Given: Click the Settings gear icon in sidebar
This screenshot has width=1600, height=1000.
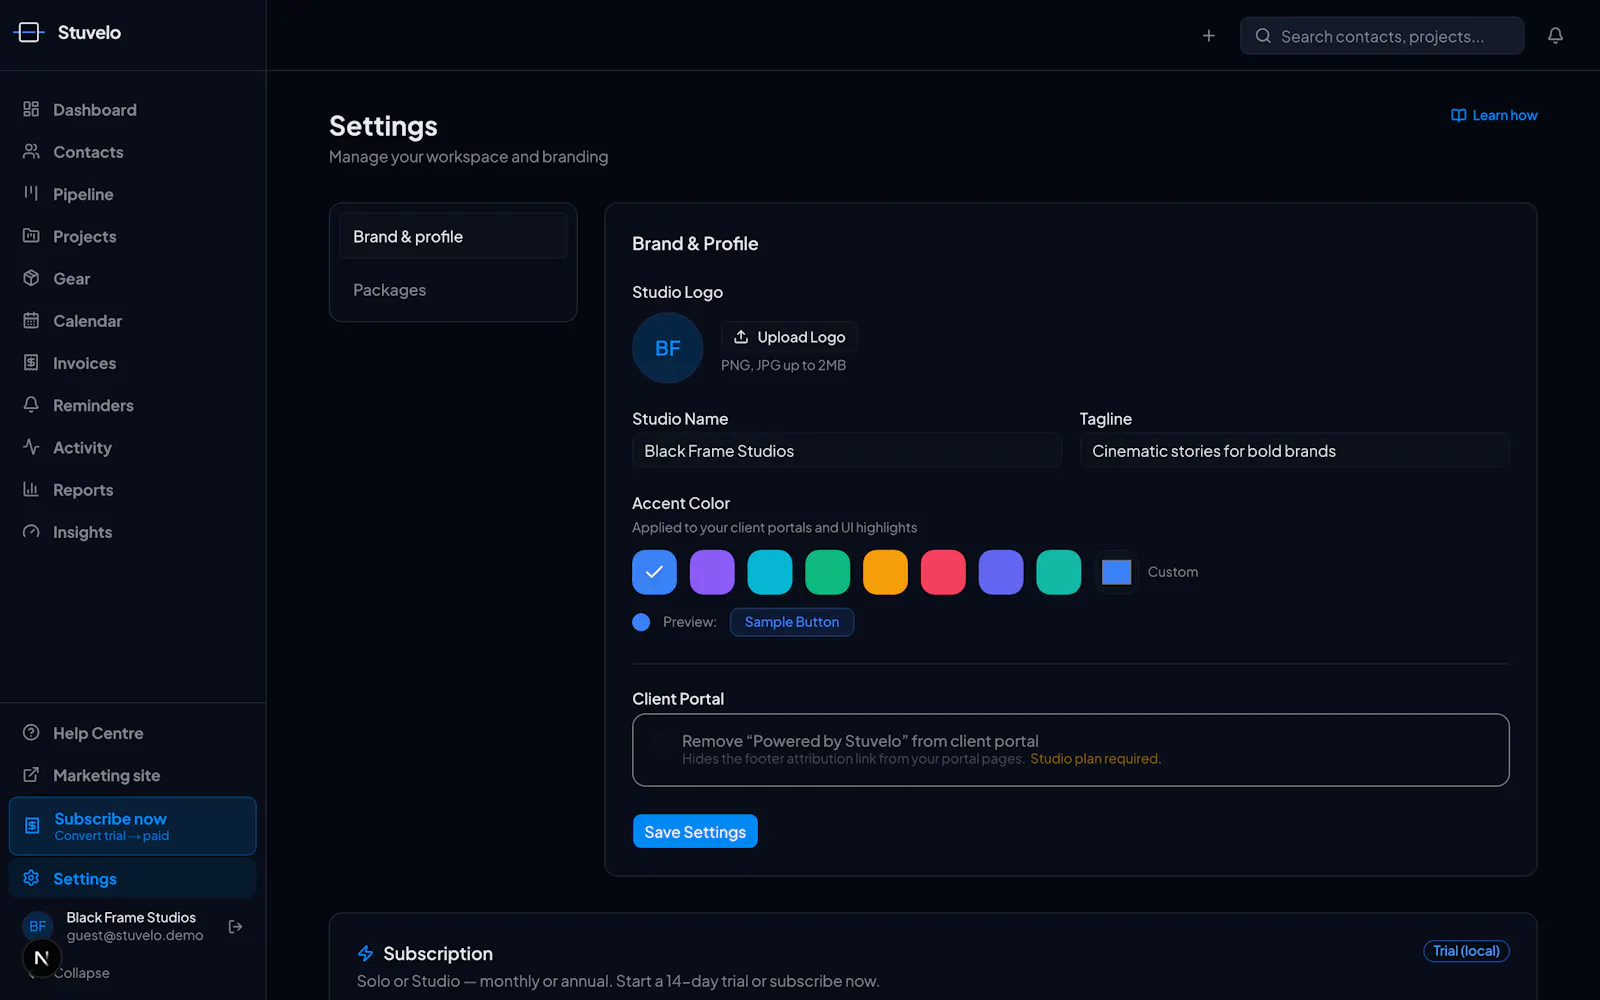Looking at the screenshot, I should [x=31, y=878].
